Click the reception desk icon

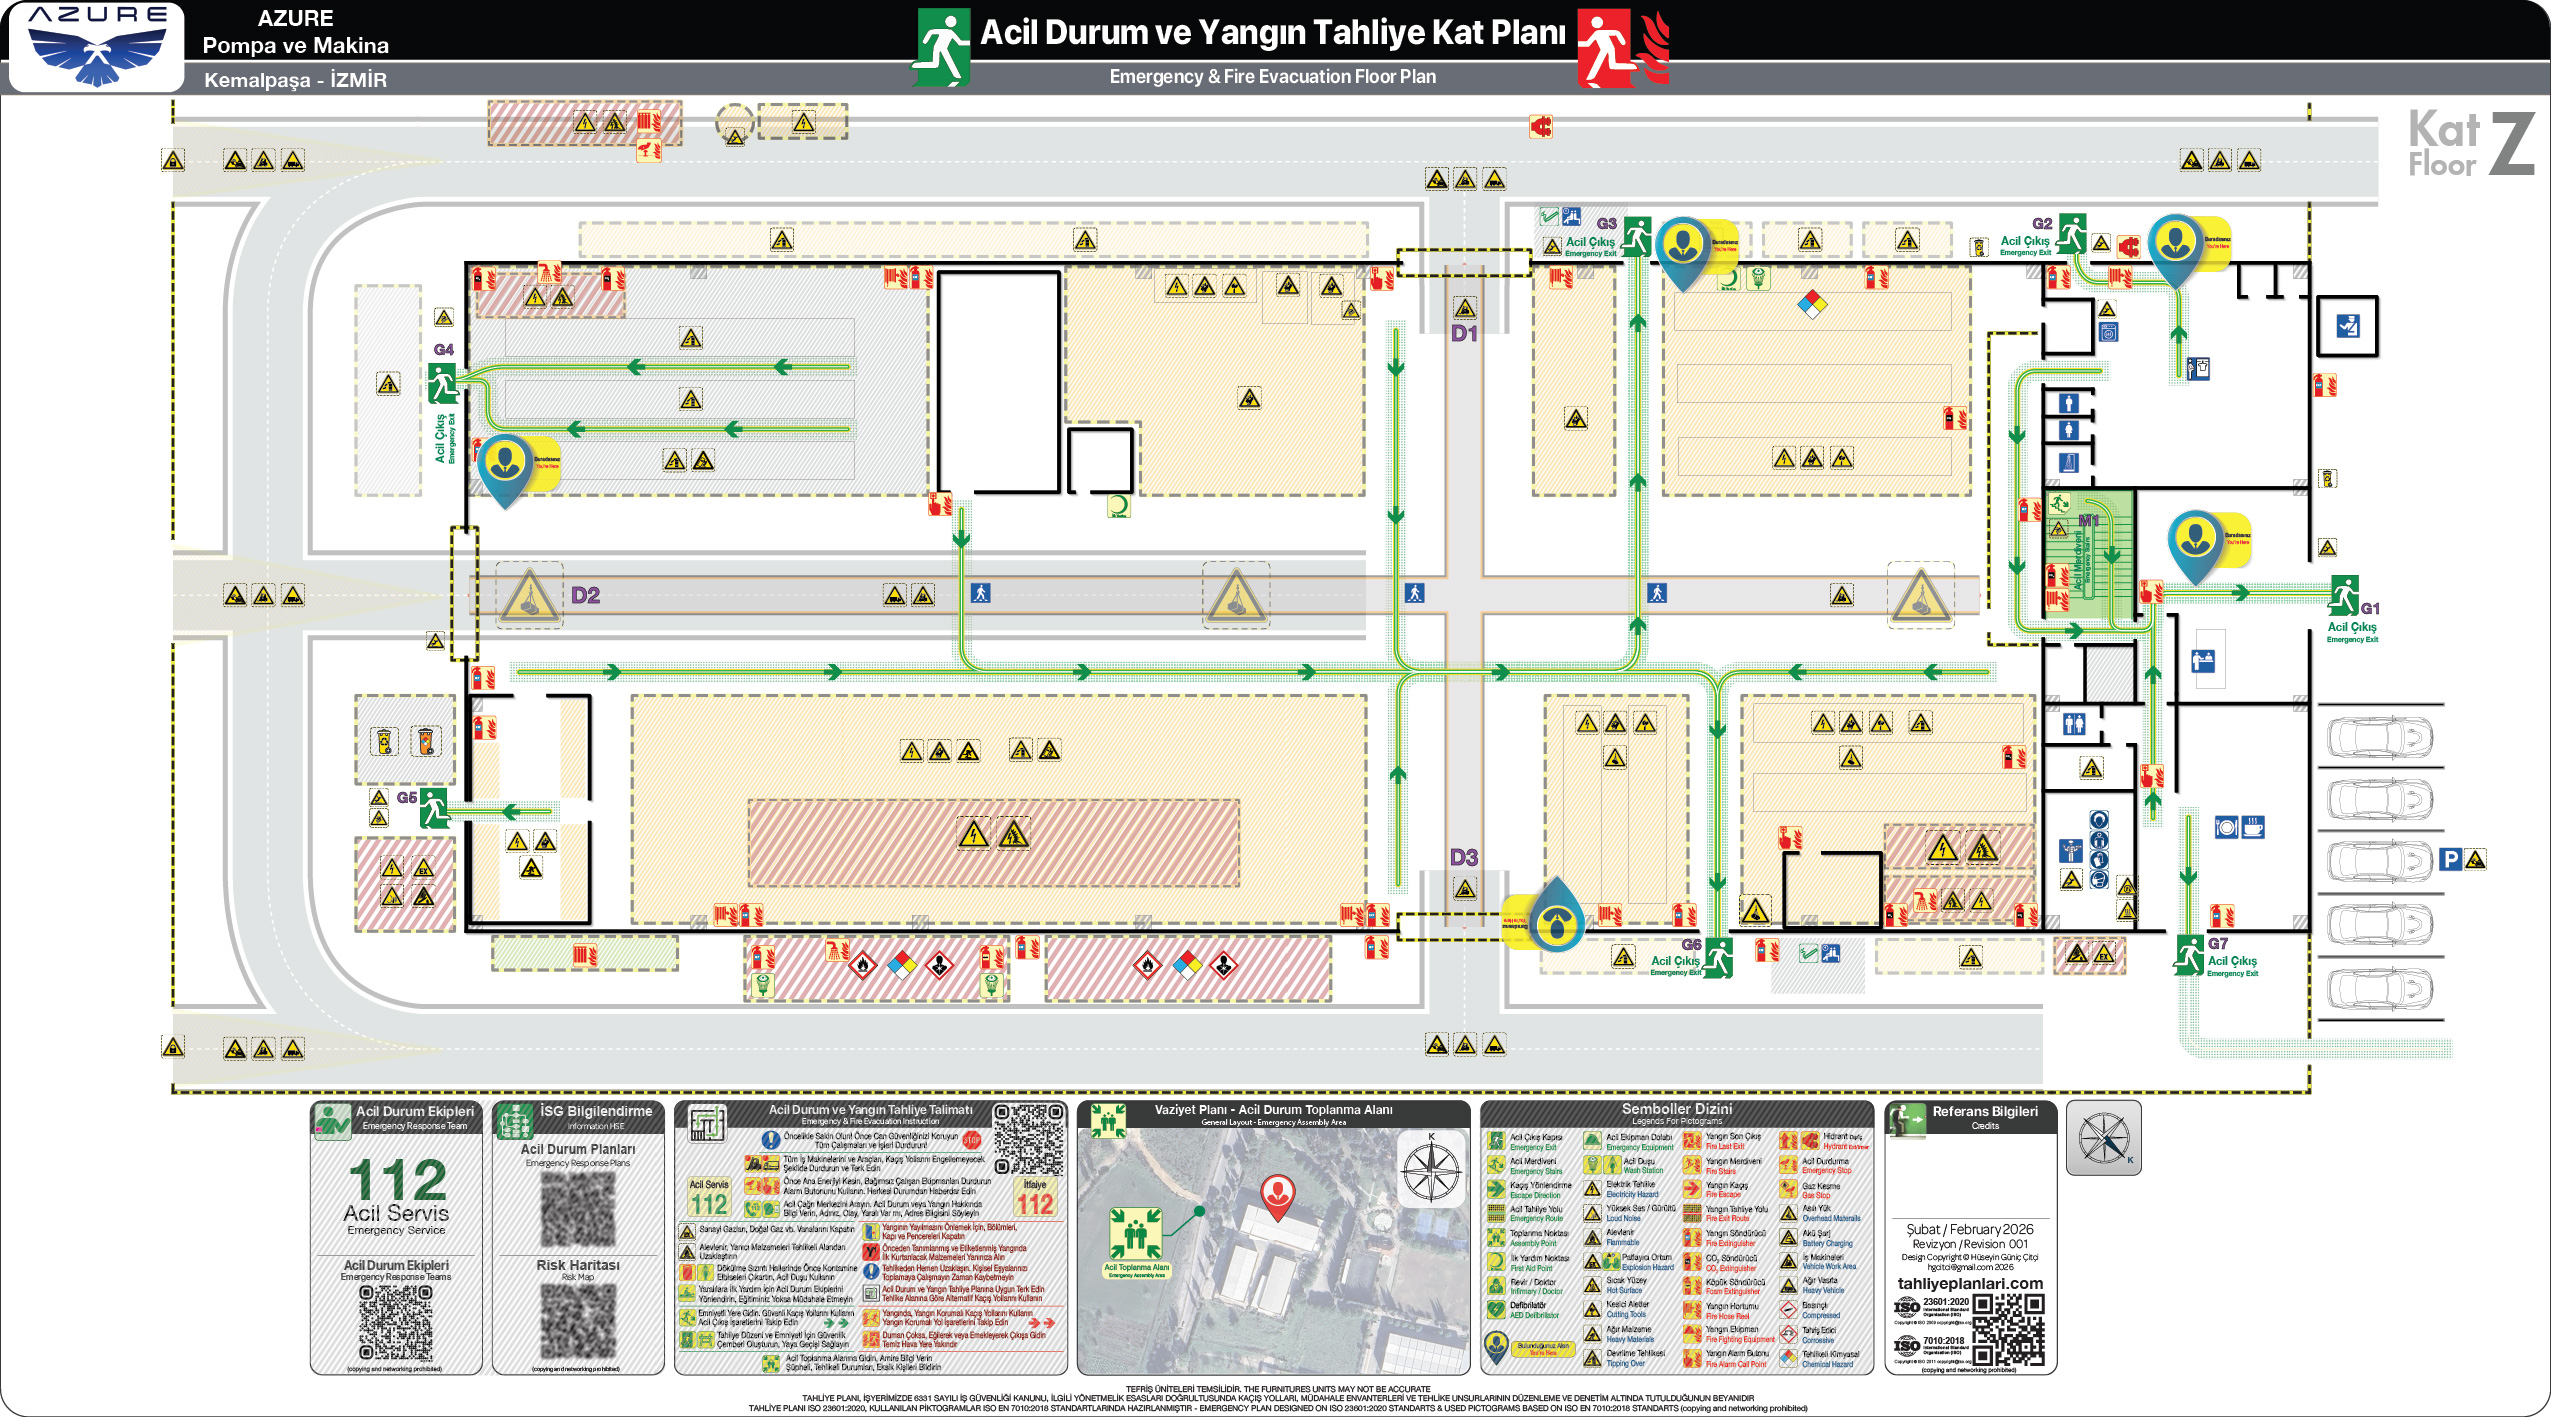coord(2203,661)
